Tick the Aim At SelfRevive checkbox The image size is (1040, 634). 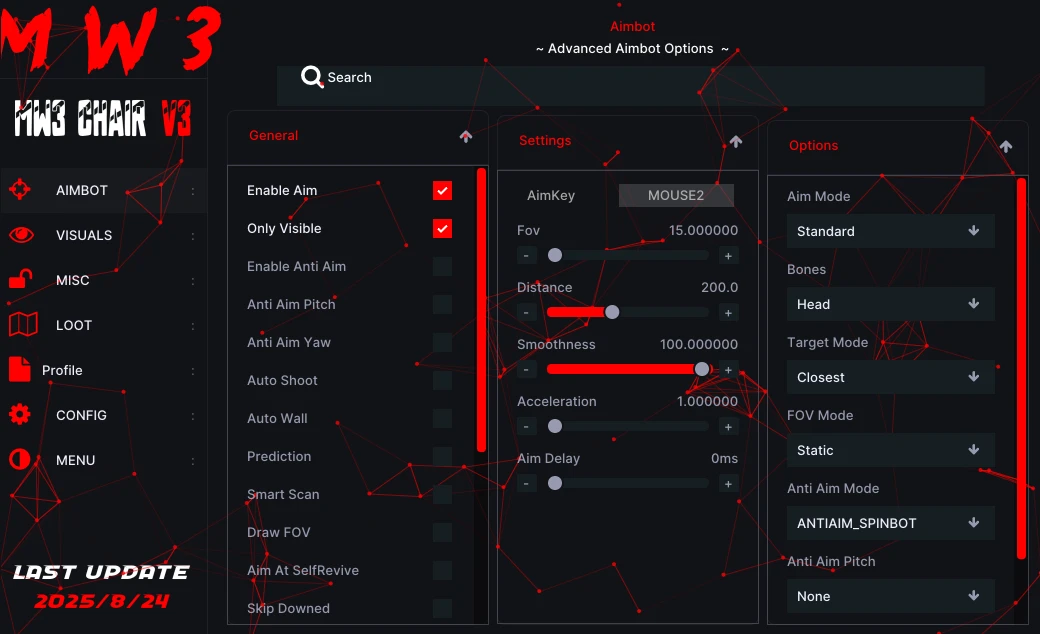tap(442, 570)
